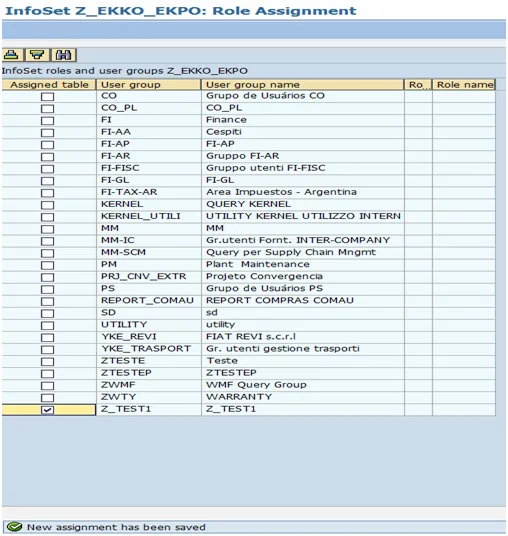Check the FI-AP user group checkbox
Screen dimensions: 508x536
tap(48, 145)
